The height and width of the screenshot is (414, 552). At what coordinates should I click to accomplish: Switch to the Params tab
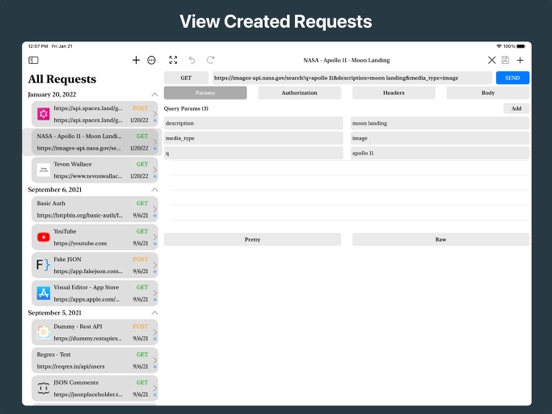tap(205, 93)
